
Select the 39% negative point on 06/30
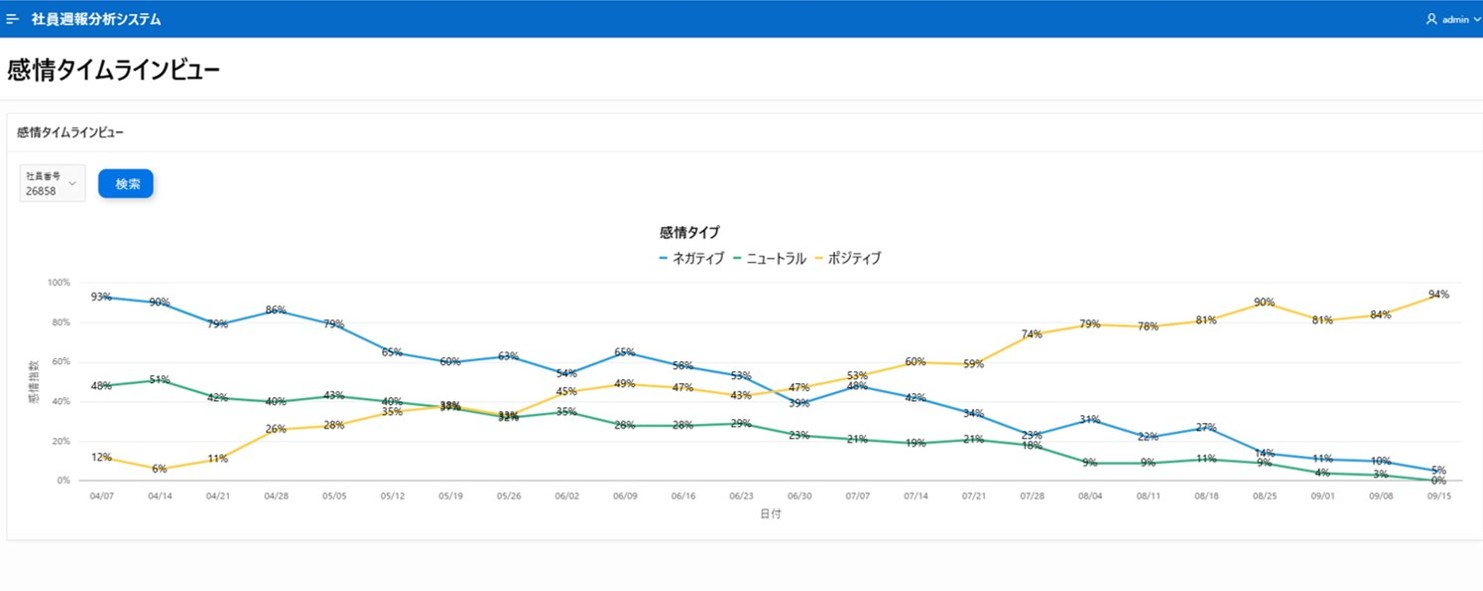[798, 404]
